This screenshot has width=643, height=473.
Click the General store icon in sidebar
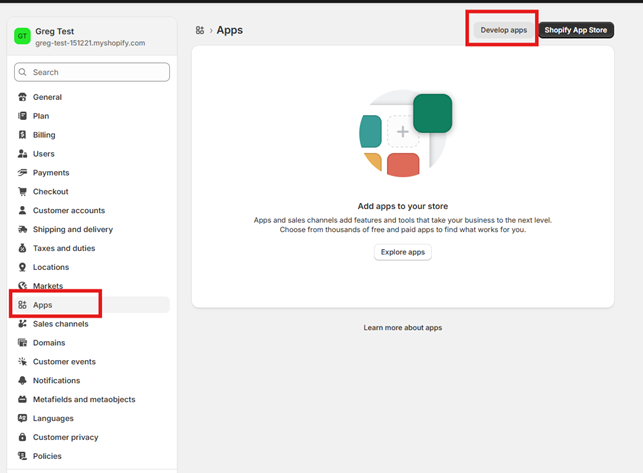tap(23, 97)
